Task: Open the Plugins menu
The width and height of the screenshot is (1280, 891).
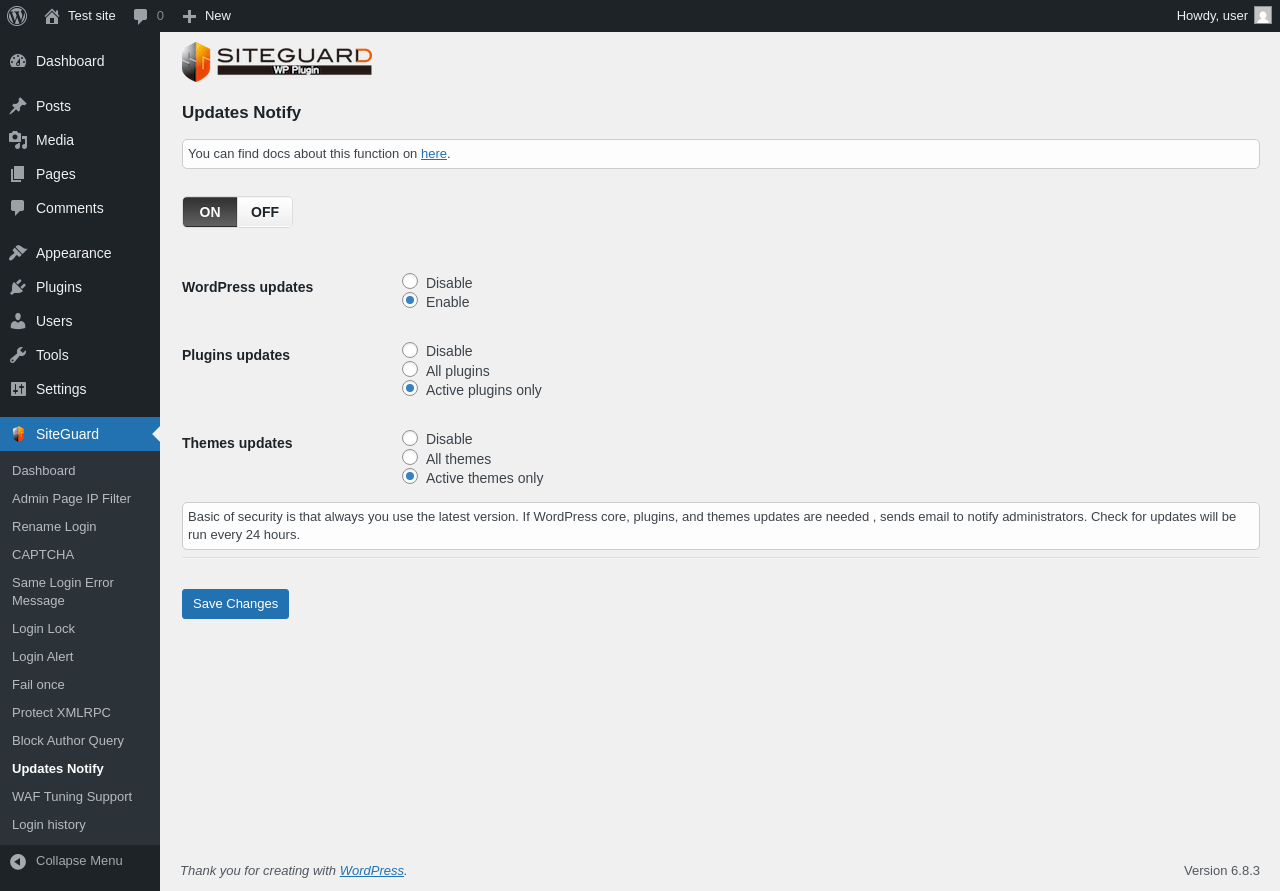Action: coord(80,287)
